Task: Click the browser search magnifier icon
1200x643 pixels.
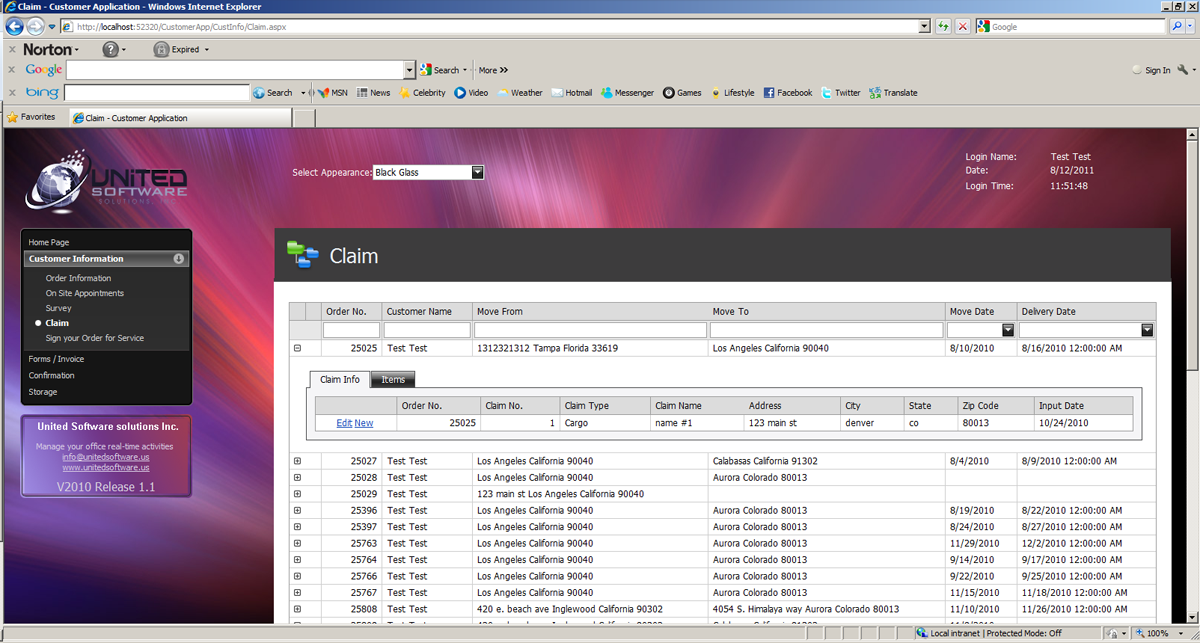Action: (1177, 27)
